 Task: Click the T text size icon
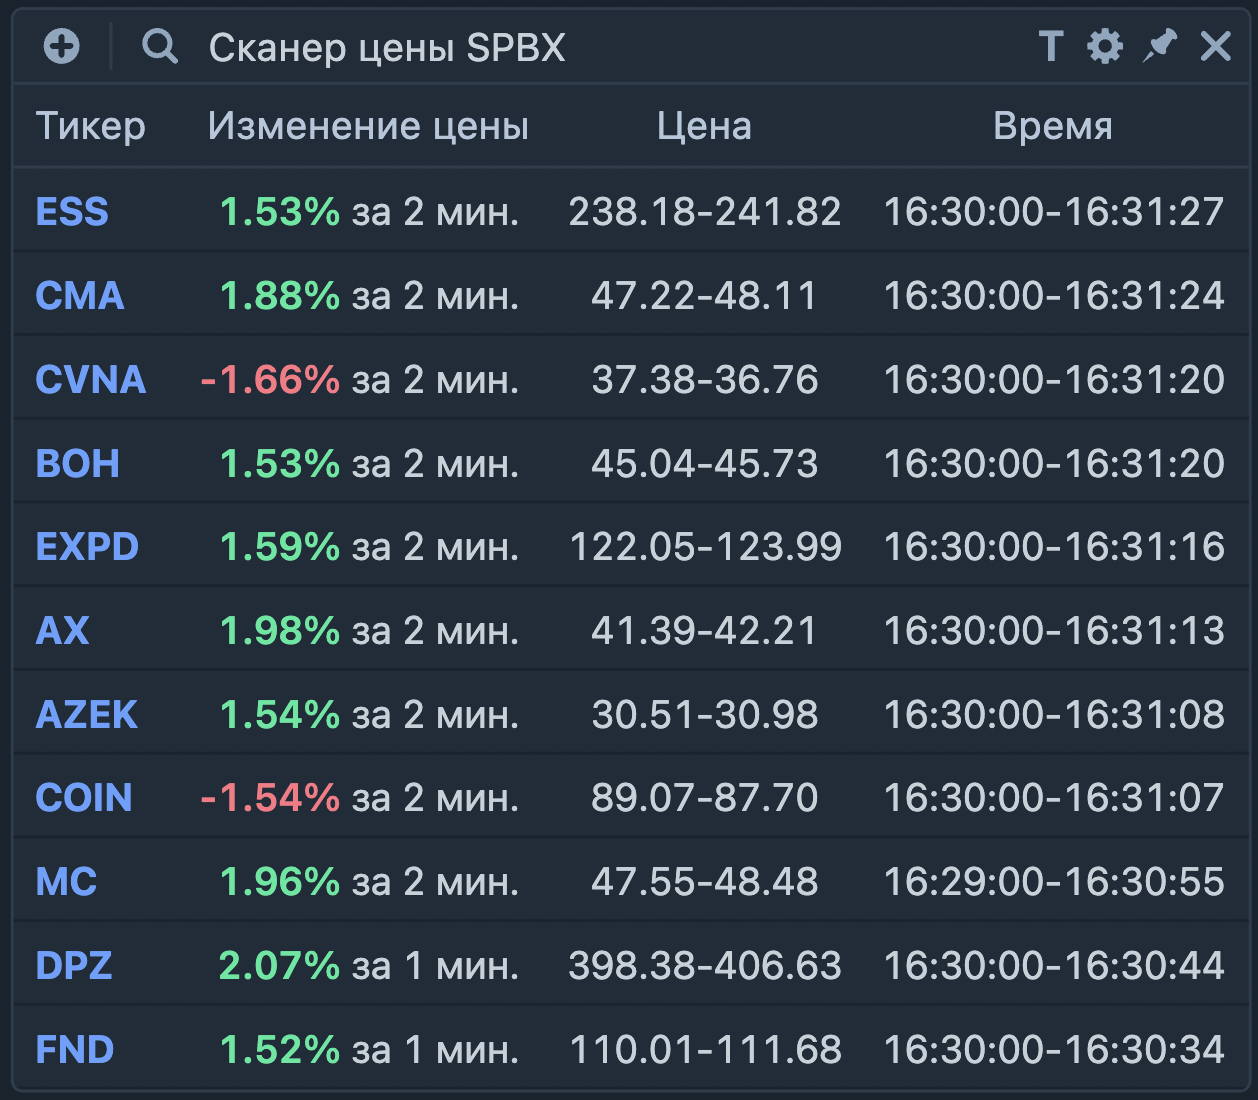coord(1050,47)
